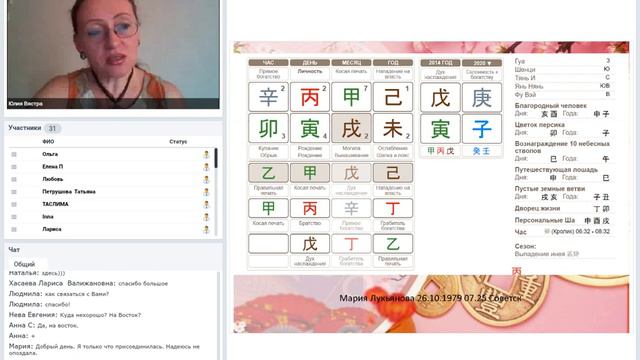Click chat message from Нева Евгения

click(75, 315)
